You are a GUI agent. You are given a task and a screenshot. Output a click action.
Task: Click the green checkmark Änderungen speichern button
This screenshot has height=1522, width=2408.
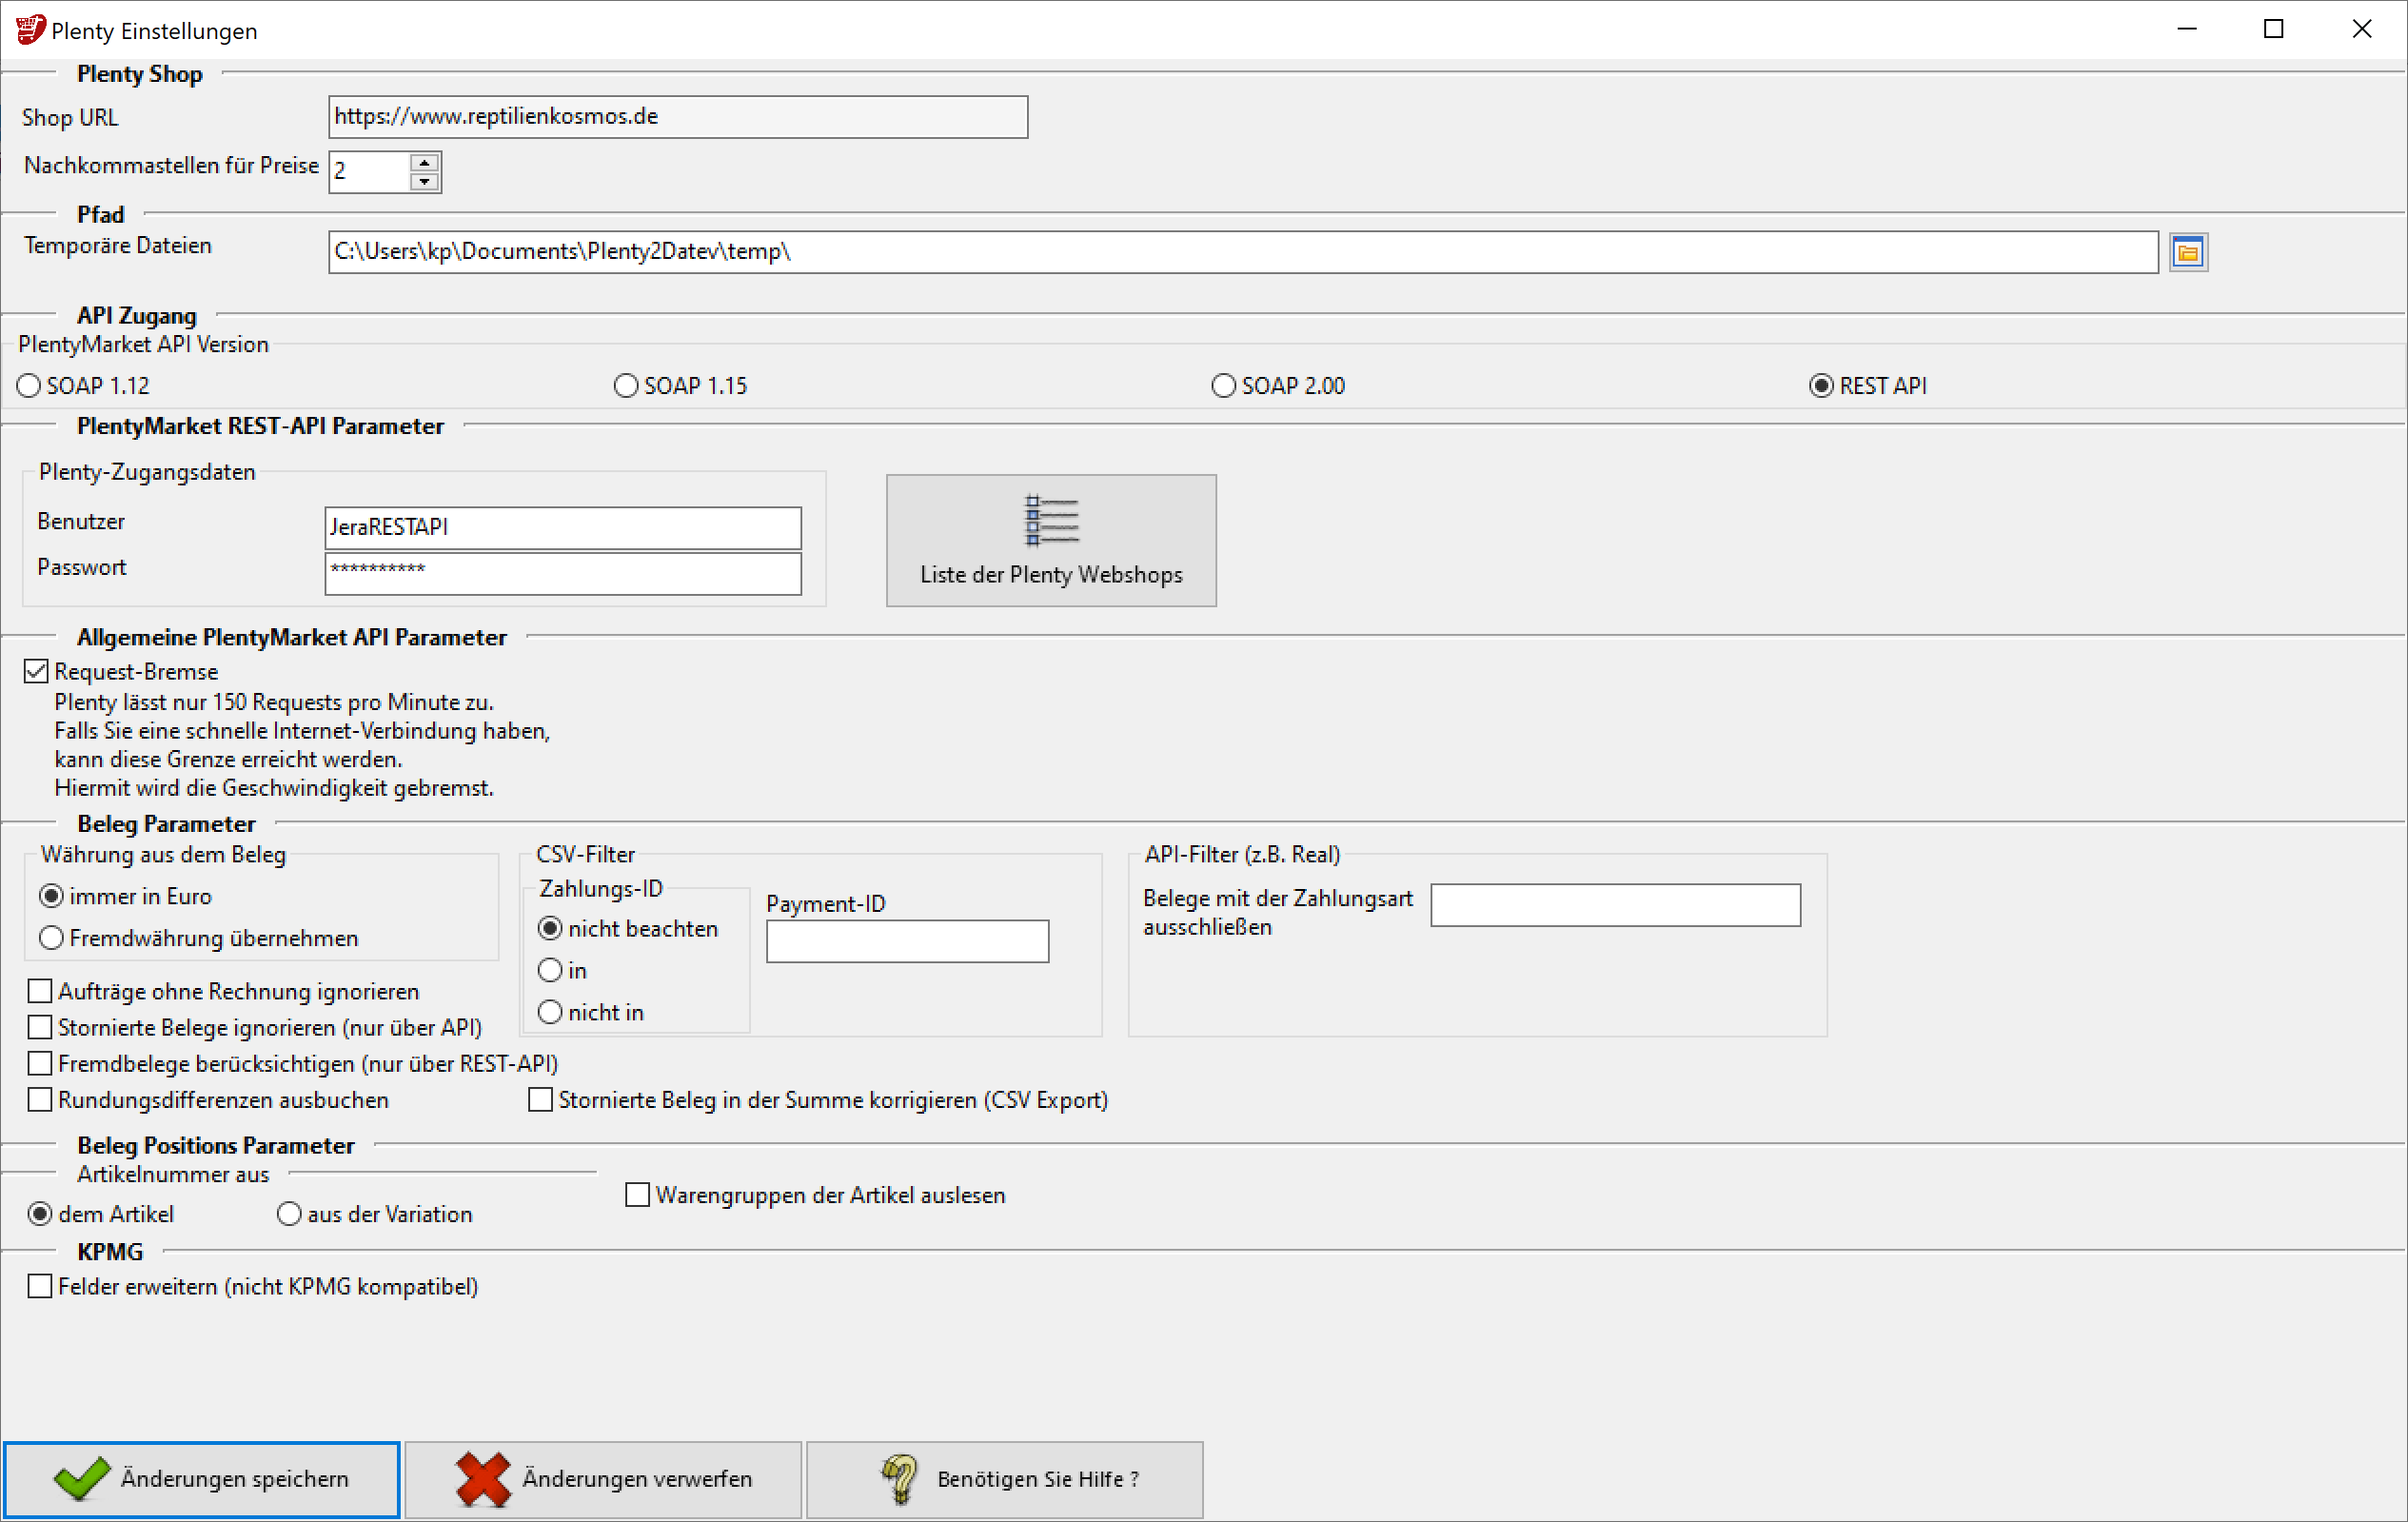click(201, 1478)
